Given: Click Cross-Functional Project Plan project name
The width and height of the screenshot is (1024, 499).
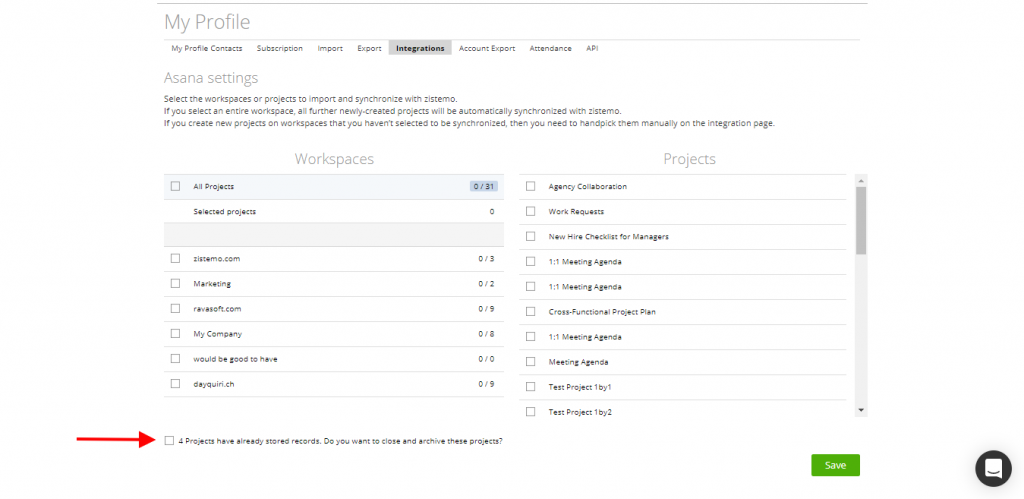Looking at the screenshot, I should click(x=602, y=312).
